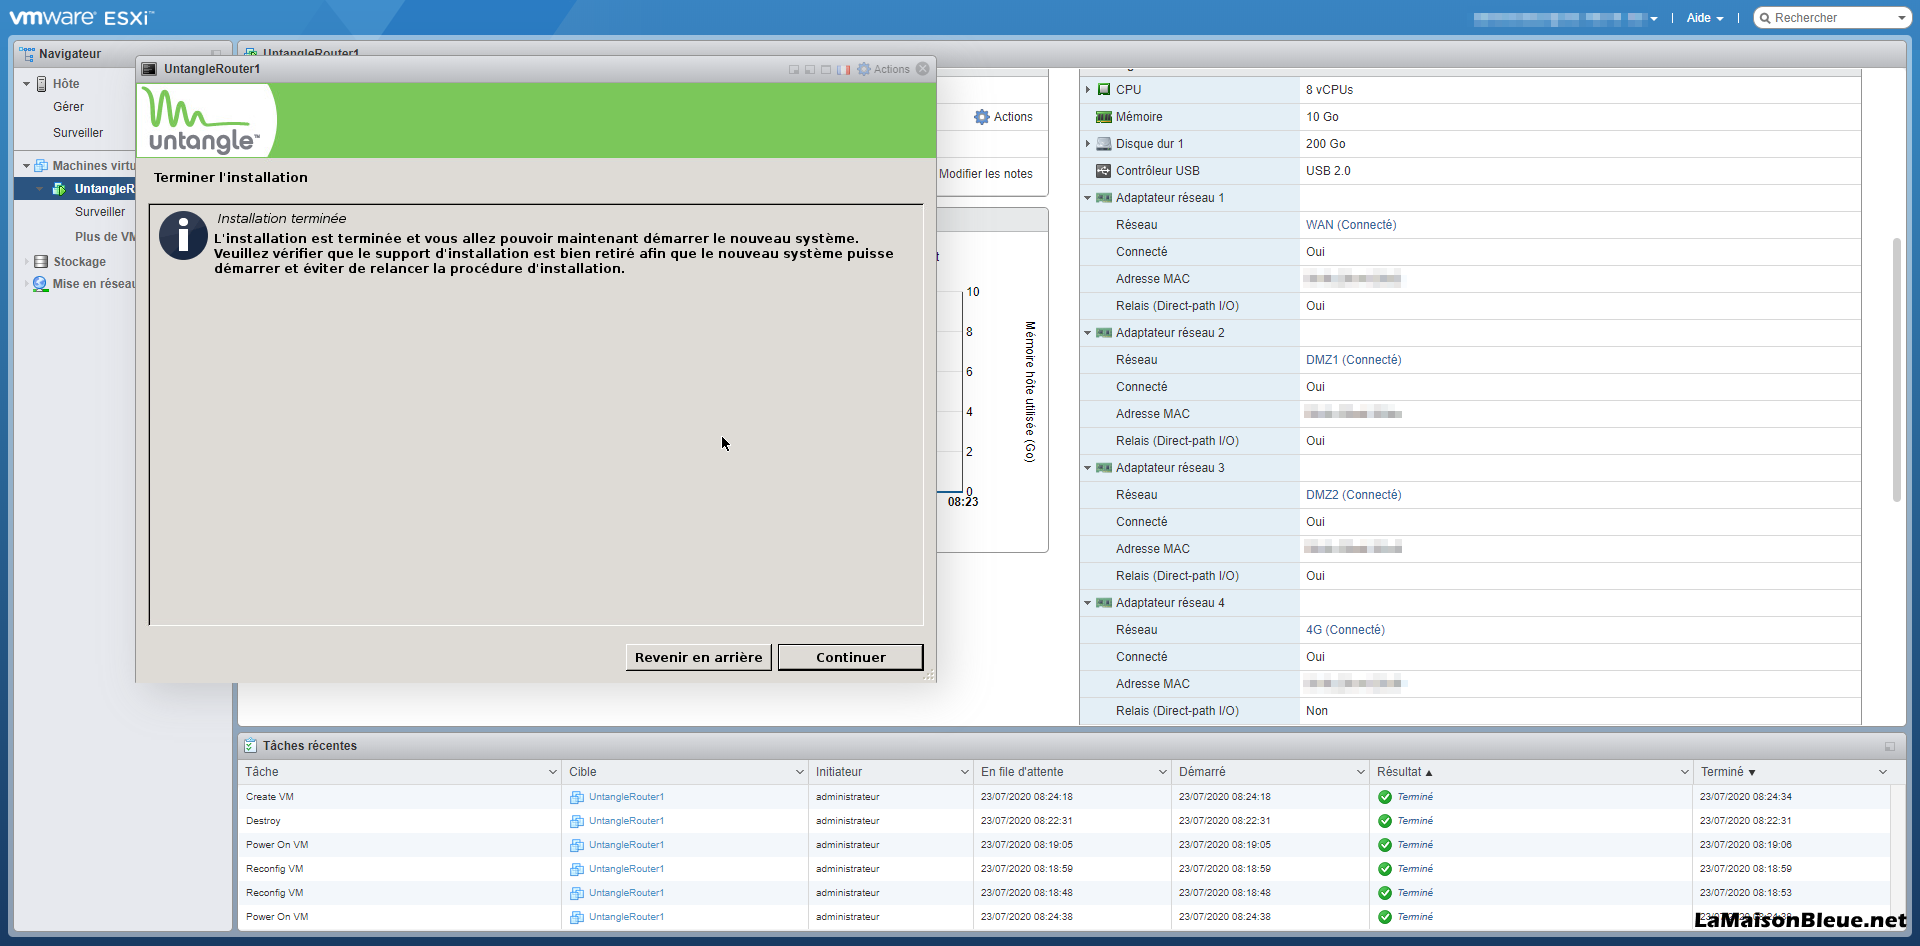Screen dimensions: 1920x946
Task: Click full-size console icon in title bar
Action: pyautogui.click(x=826, y=70)
